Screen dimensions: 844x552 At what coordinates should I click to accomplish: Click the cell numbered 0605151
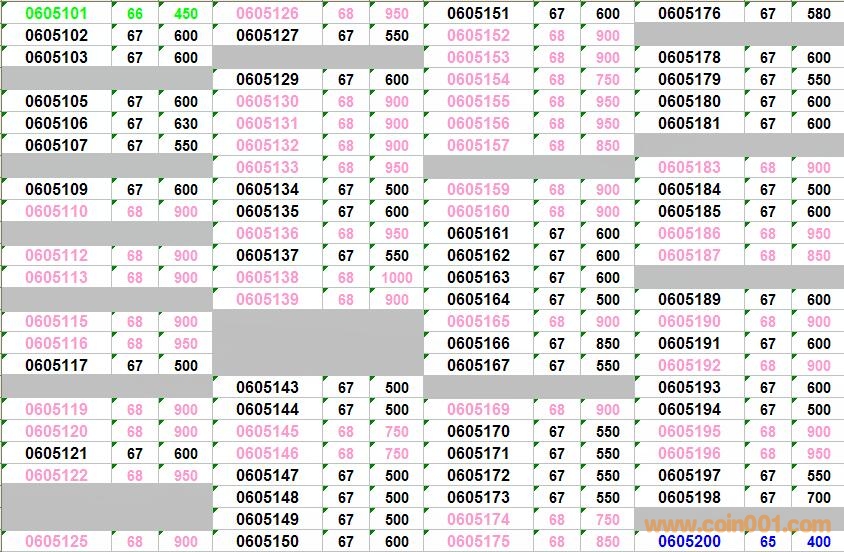478,14
